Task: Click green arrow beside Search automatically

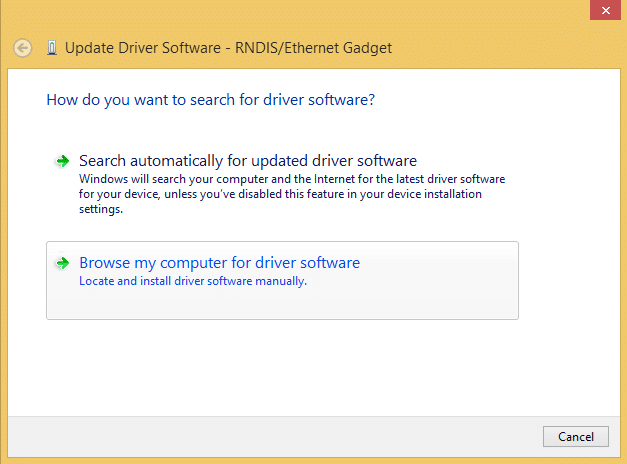Action: click(x=62, y=161)
